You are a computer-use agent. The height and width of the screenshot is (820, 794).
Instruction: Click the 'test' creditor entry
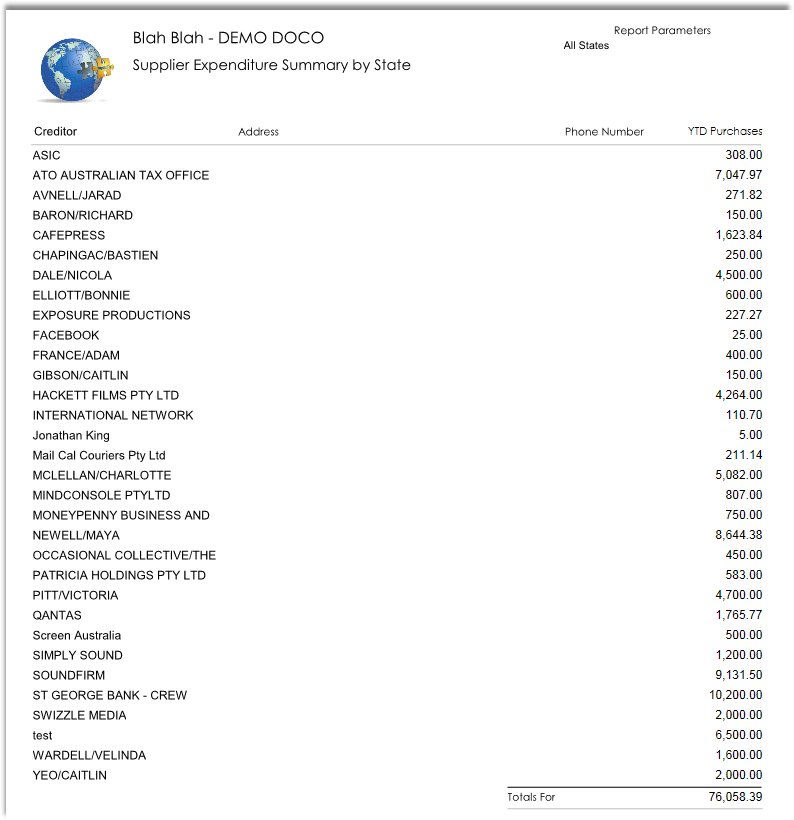[42, 735]
